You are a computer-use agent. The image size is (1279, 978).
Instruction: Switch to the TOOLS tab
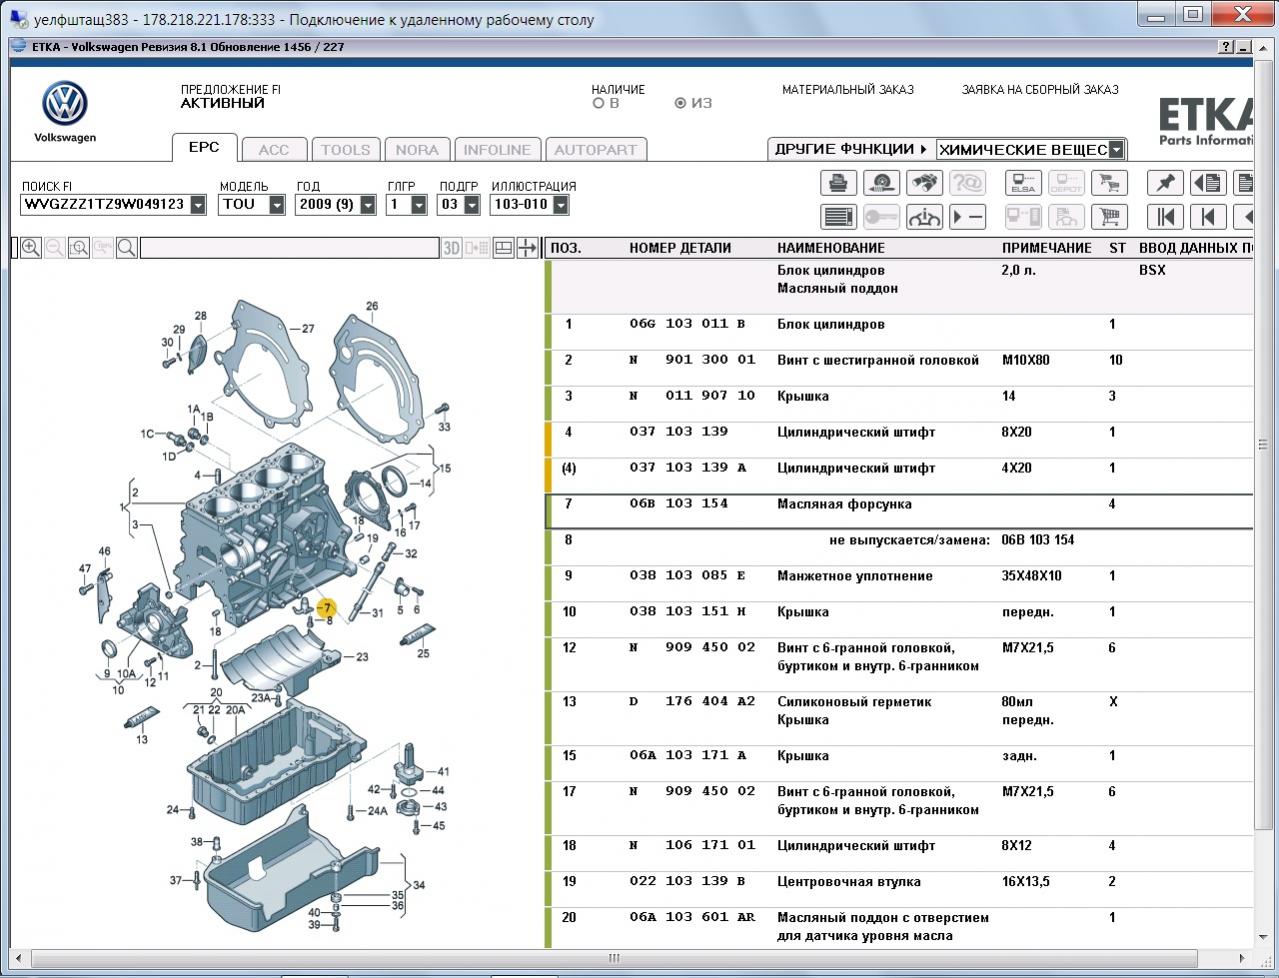point(345,150)
